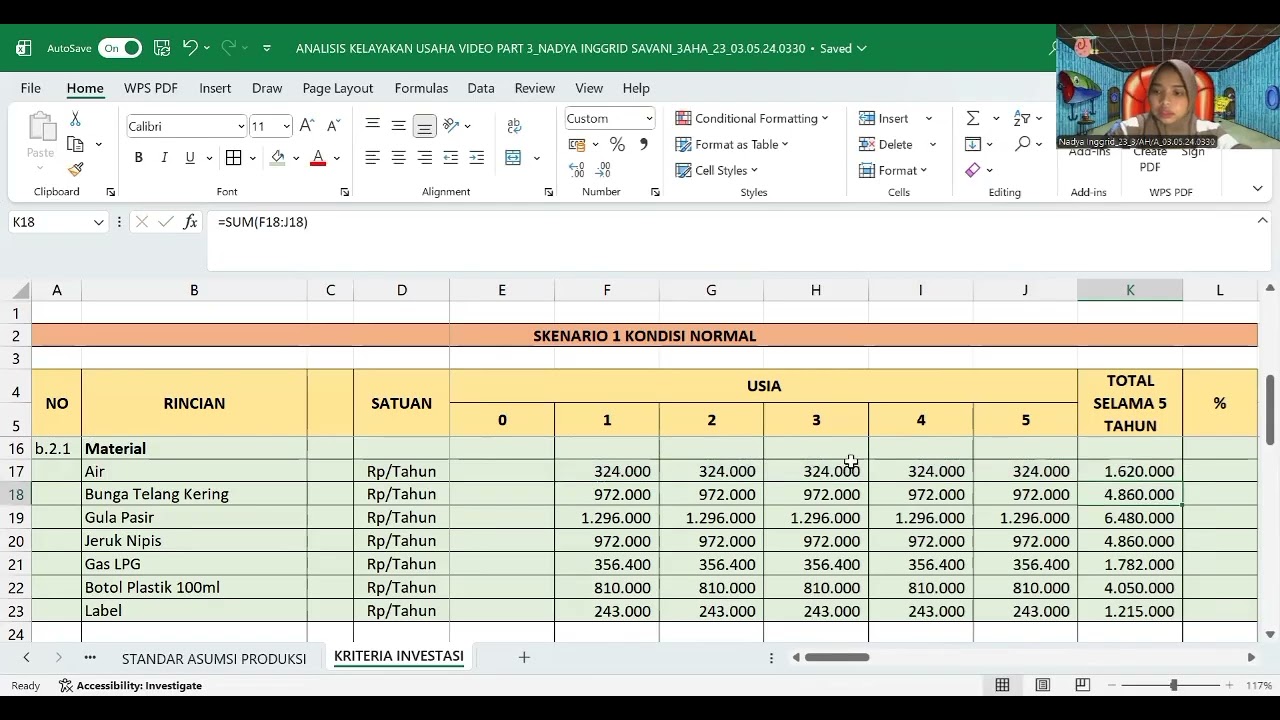Screen dimensions: 1280x720
Task: Open Format as Table dropdown
Action: coord(732,144)
